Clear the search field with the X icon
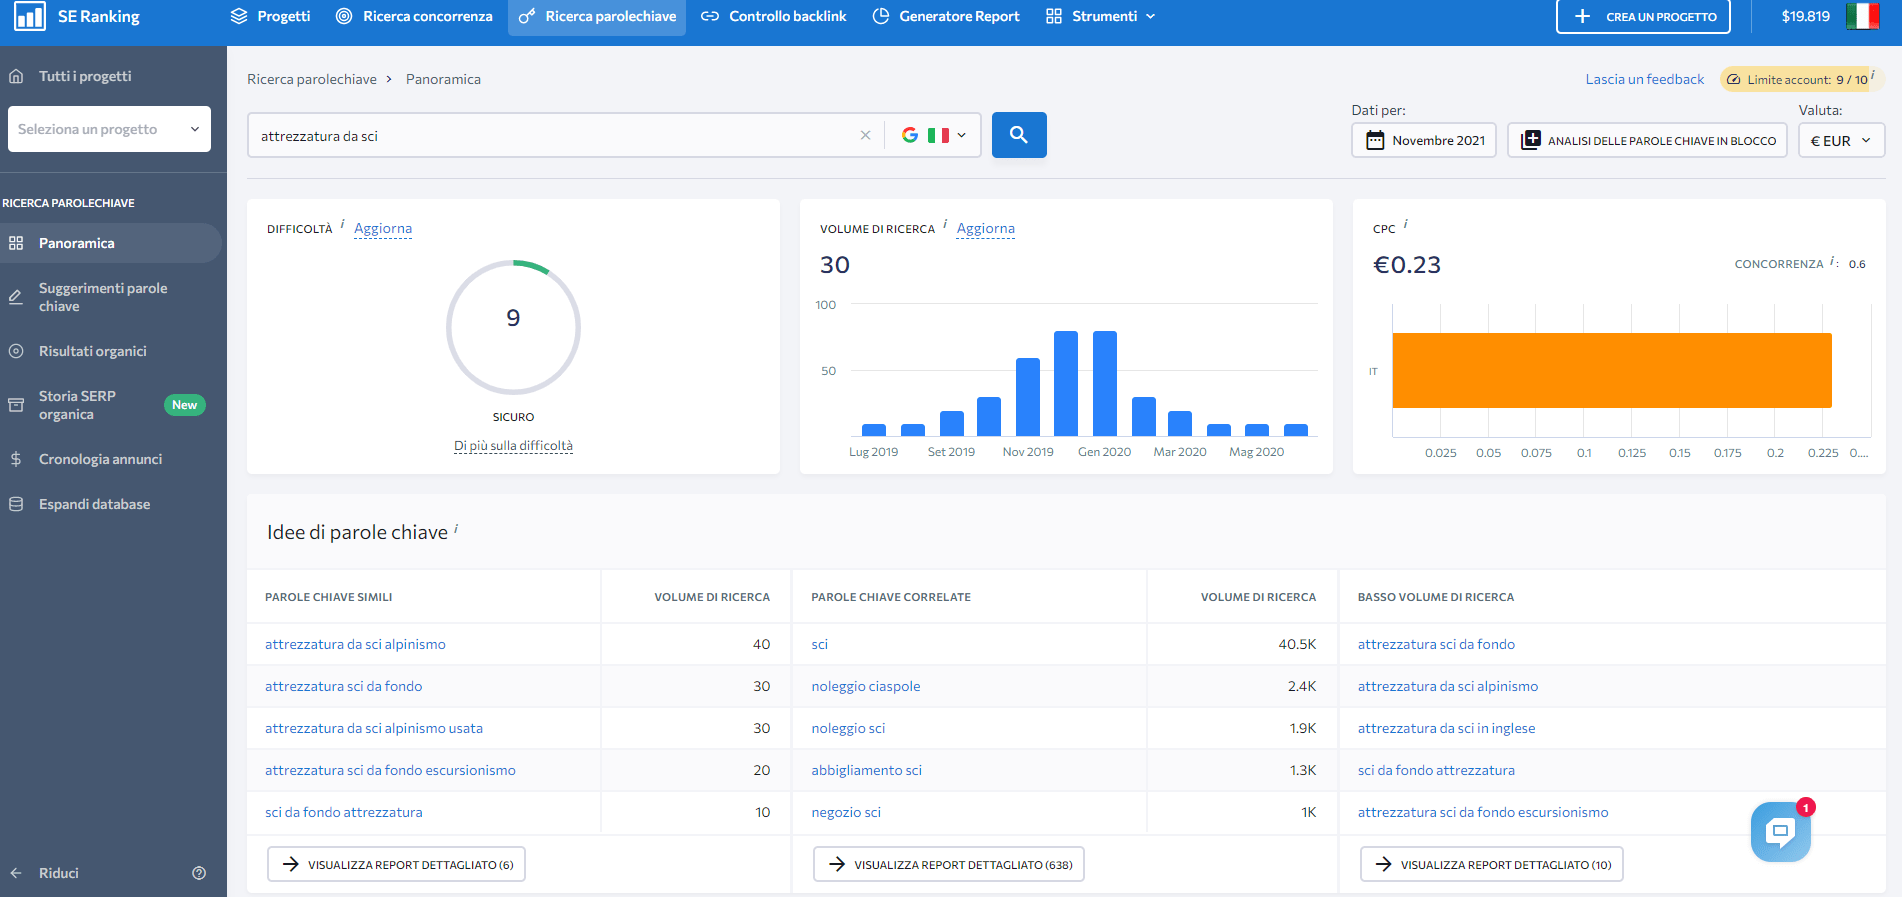Image resolution: width=1902 pixels, height=897 pixels. (x=866, y=135)
